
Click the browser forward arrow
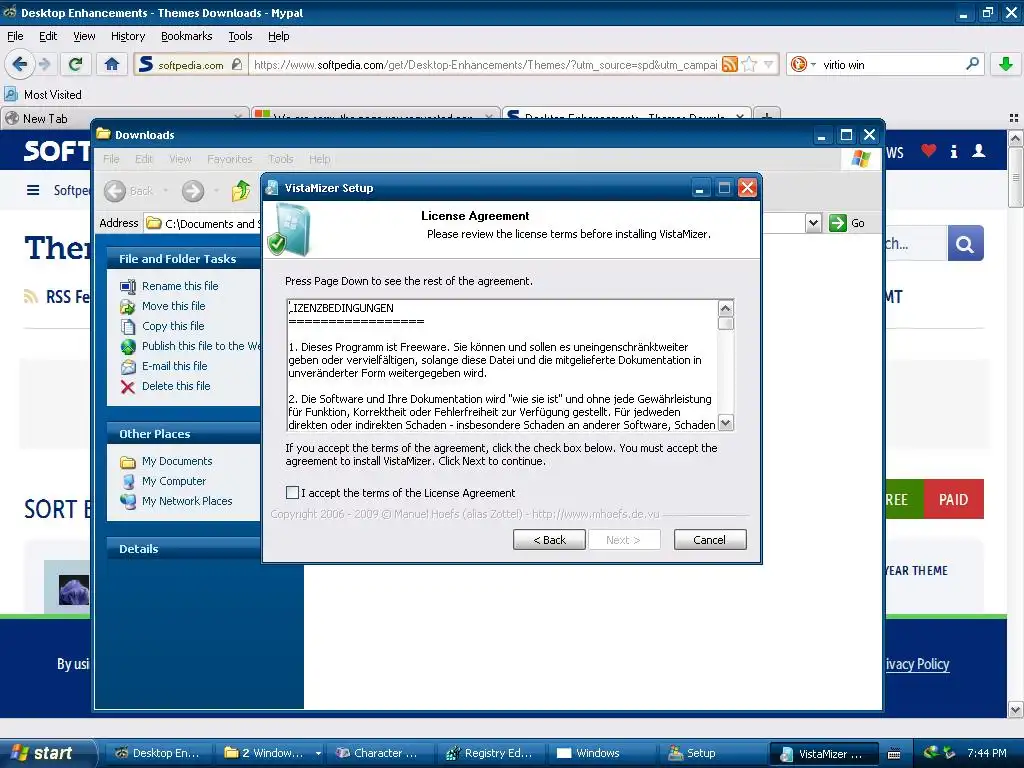pos(44,64)
